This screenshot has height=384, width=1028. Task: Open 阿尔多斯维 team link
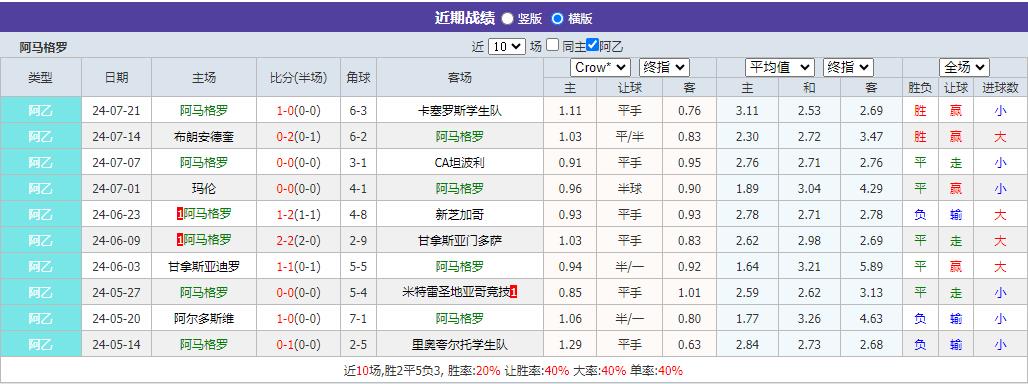204,318
